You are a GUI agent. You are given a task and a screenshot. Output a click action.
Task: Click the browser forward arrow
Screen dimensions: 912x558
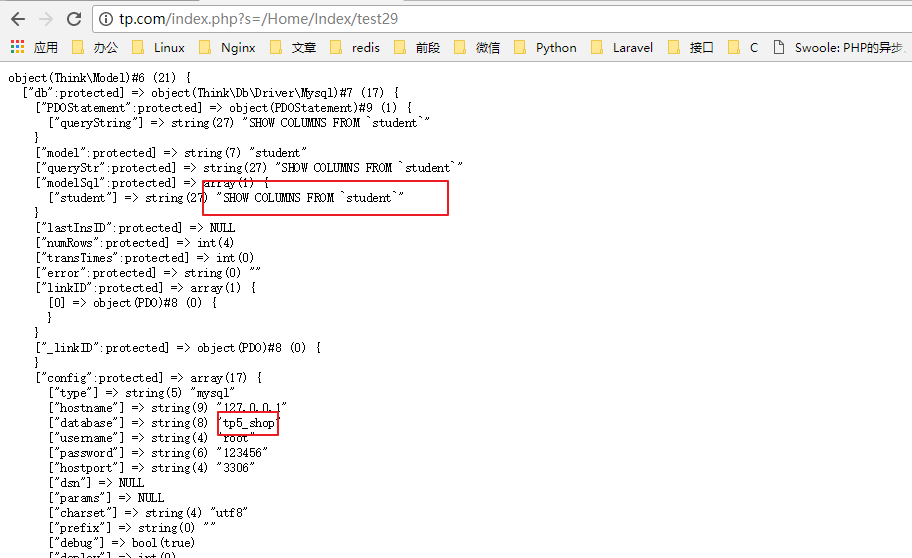point(46,19)
